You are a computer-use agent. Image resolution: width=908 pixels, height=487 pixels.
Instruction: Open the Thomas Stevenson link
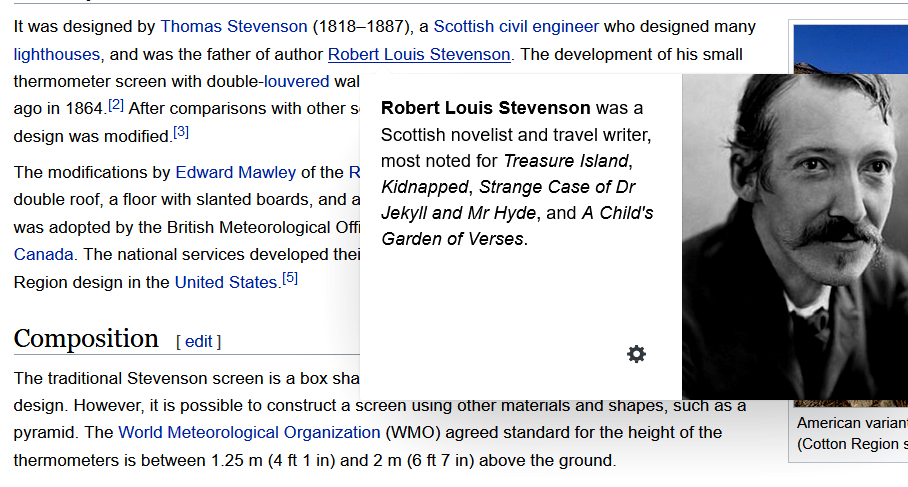[234, 27]
